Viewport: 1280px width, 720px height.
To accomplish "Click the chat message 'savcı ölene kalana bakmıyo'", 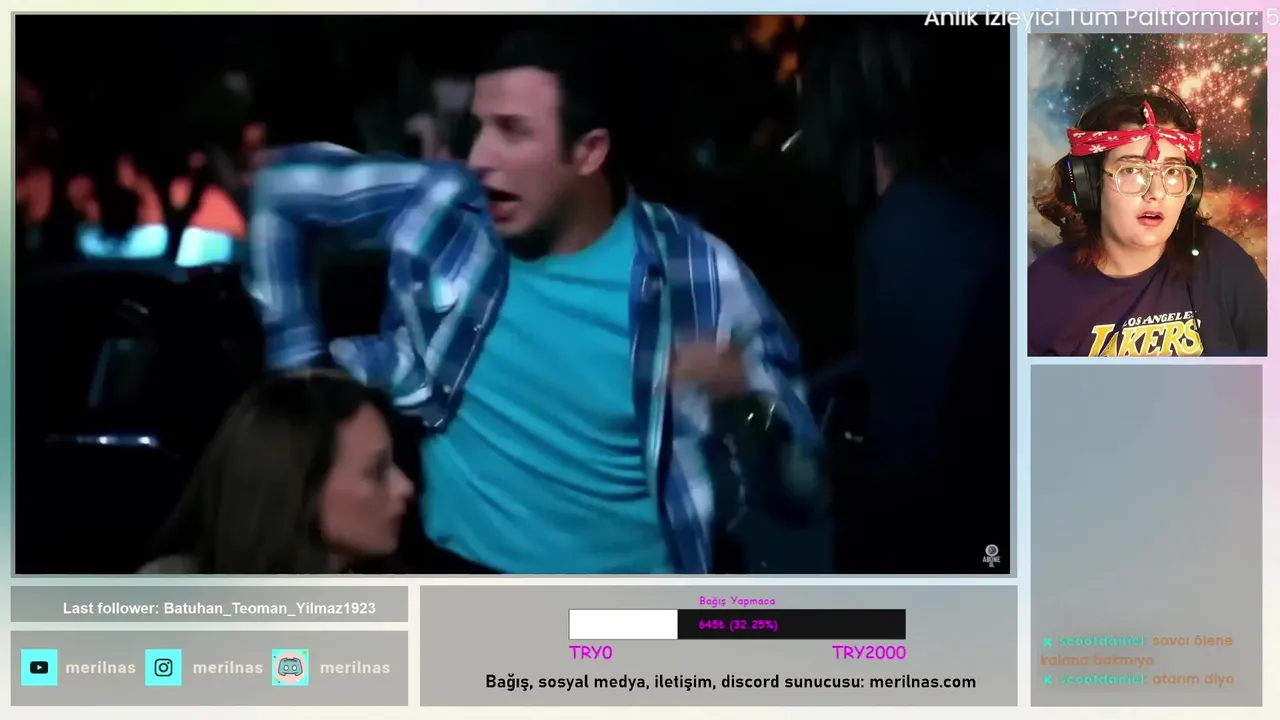I will pos(1137,650).
